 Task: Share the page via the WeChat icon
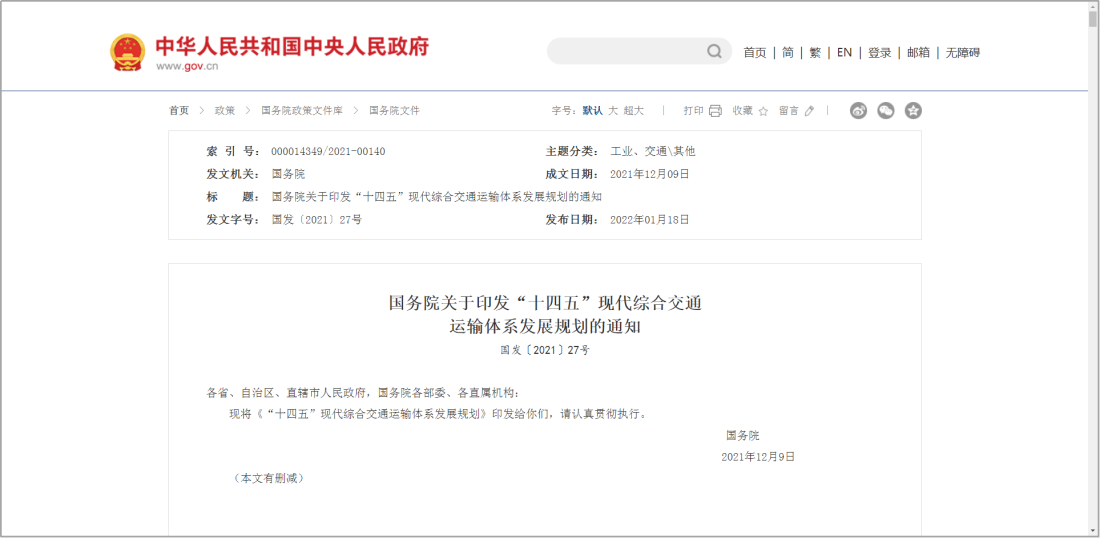886,111
